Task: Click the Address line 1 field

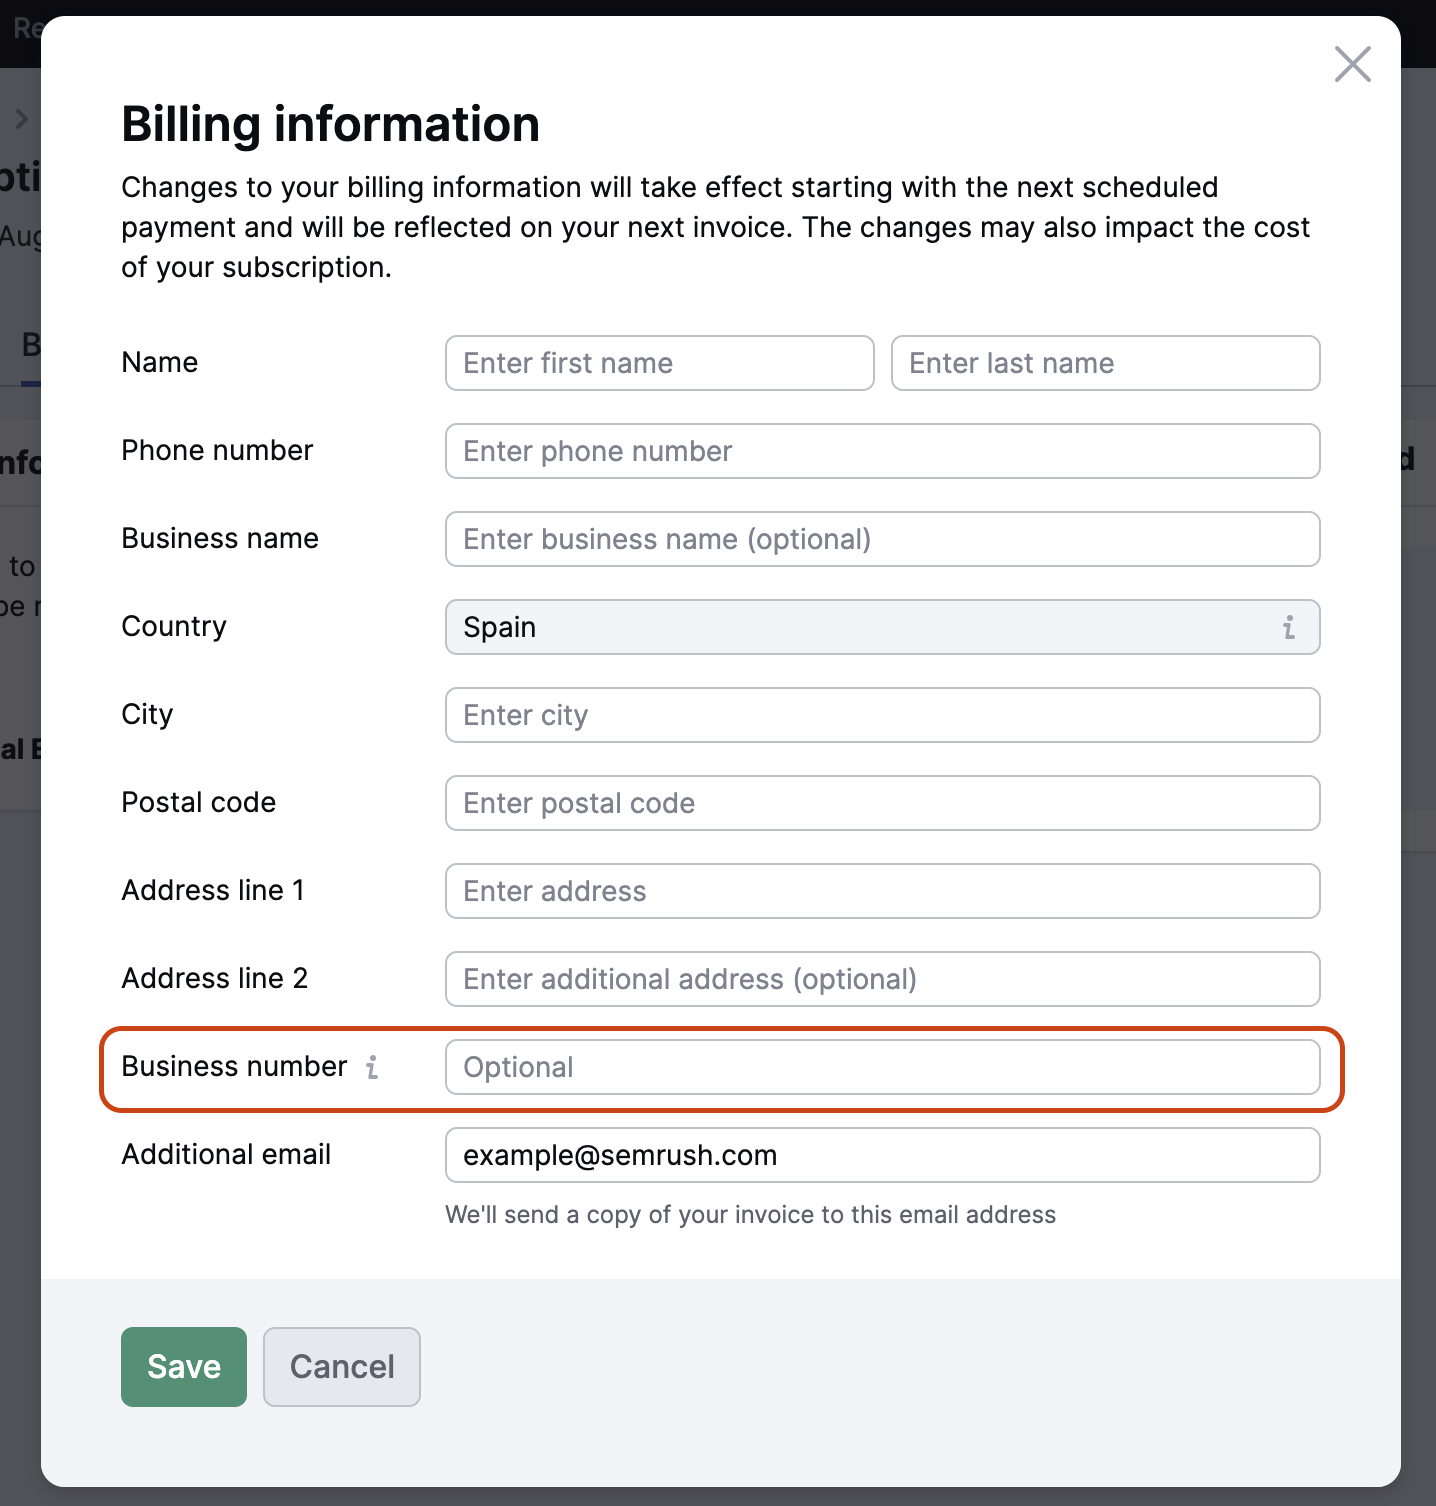Action: click(x=882, y=891)
